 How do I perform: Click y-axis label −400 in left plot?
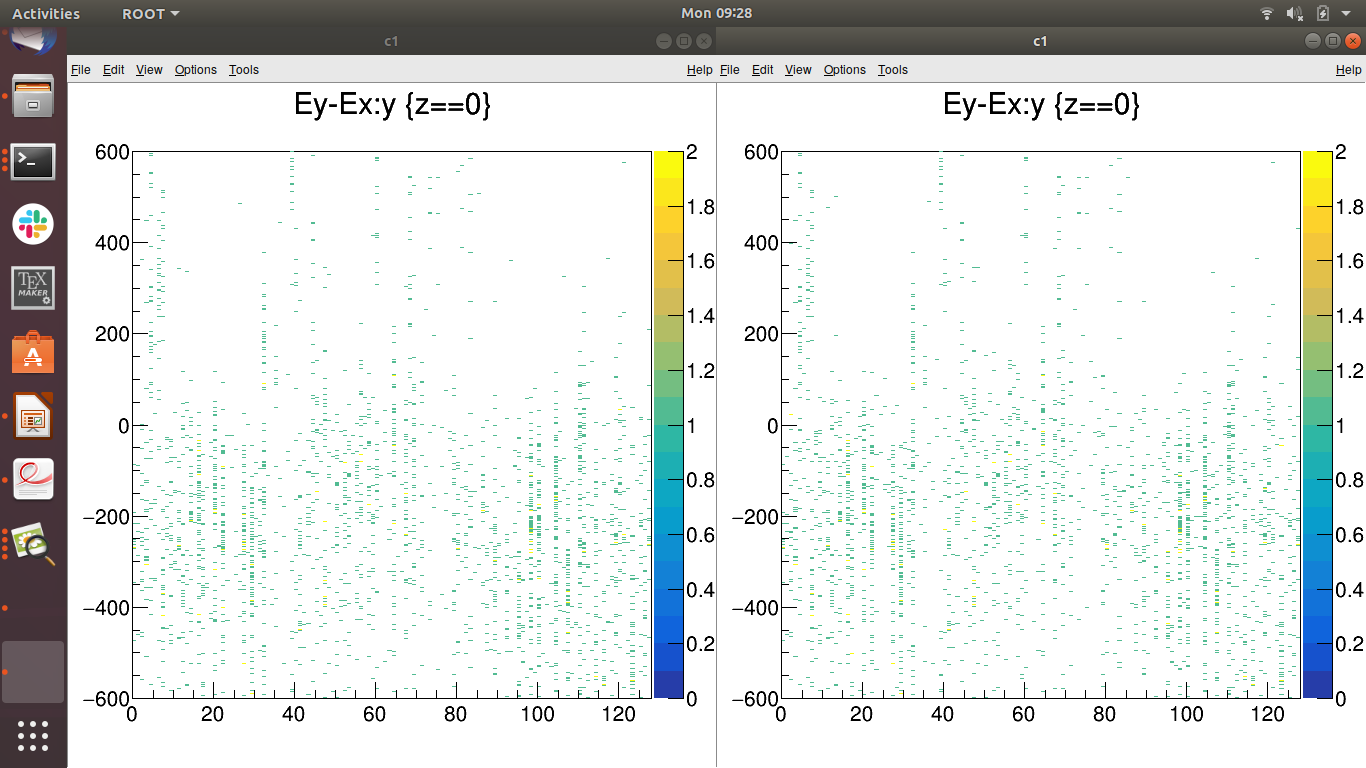(x=105, y=608)
